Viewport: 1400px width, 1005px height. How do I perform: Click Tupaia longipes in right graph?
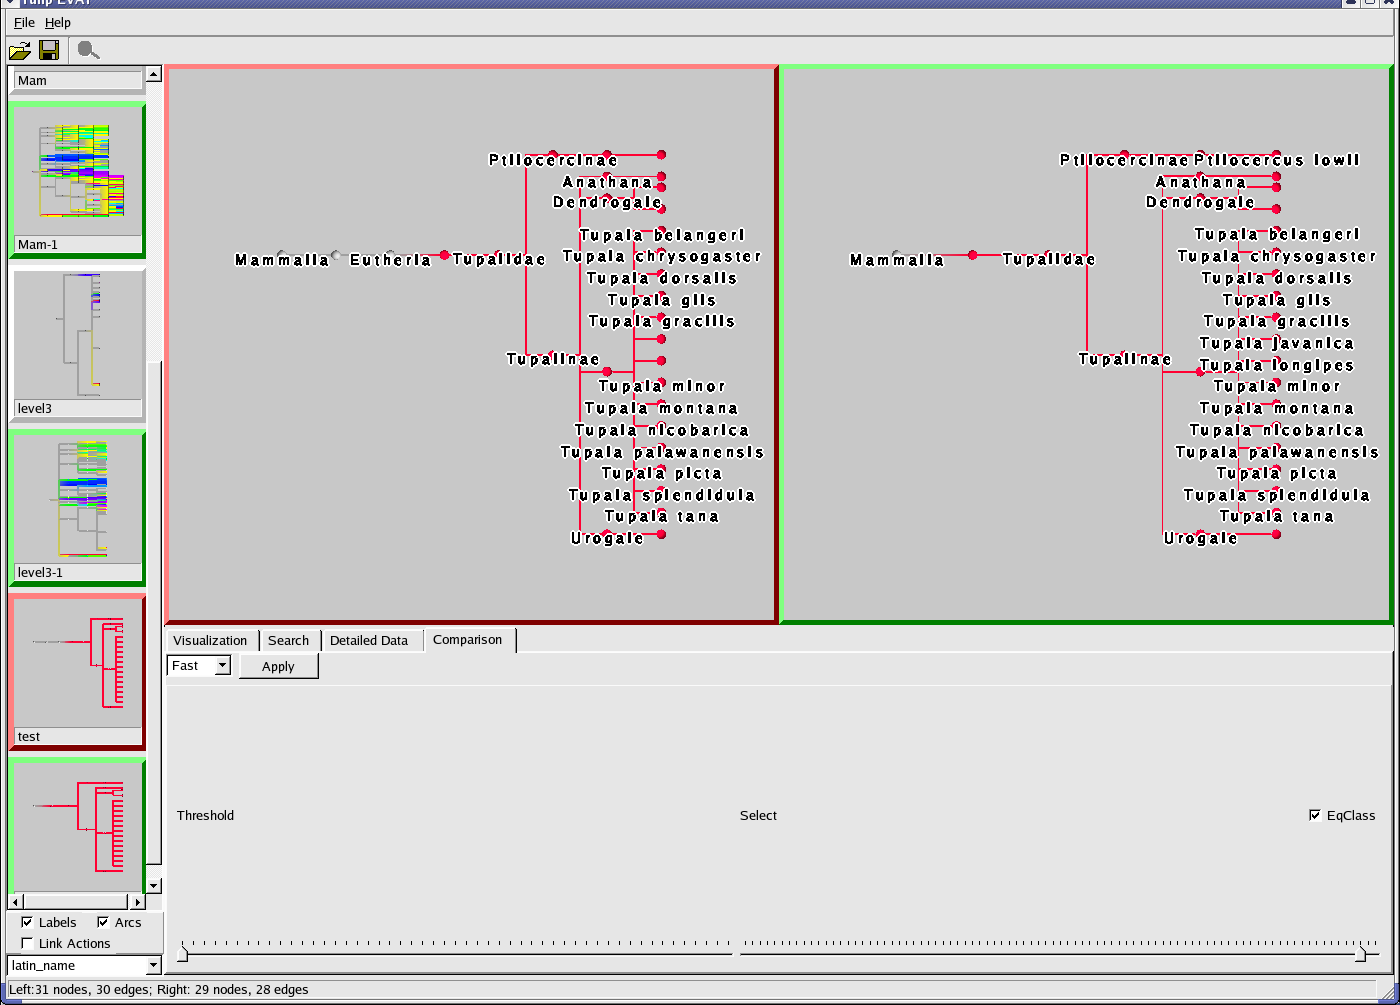pos(1277,365)
